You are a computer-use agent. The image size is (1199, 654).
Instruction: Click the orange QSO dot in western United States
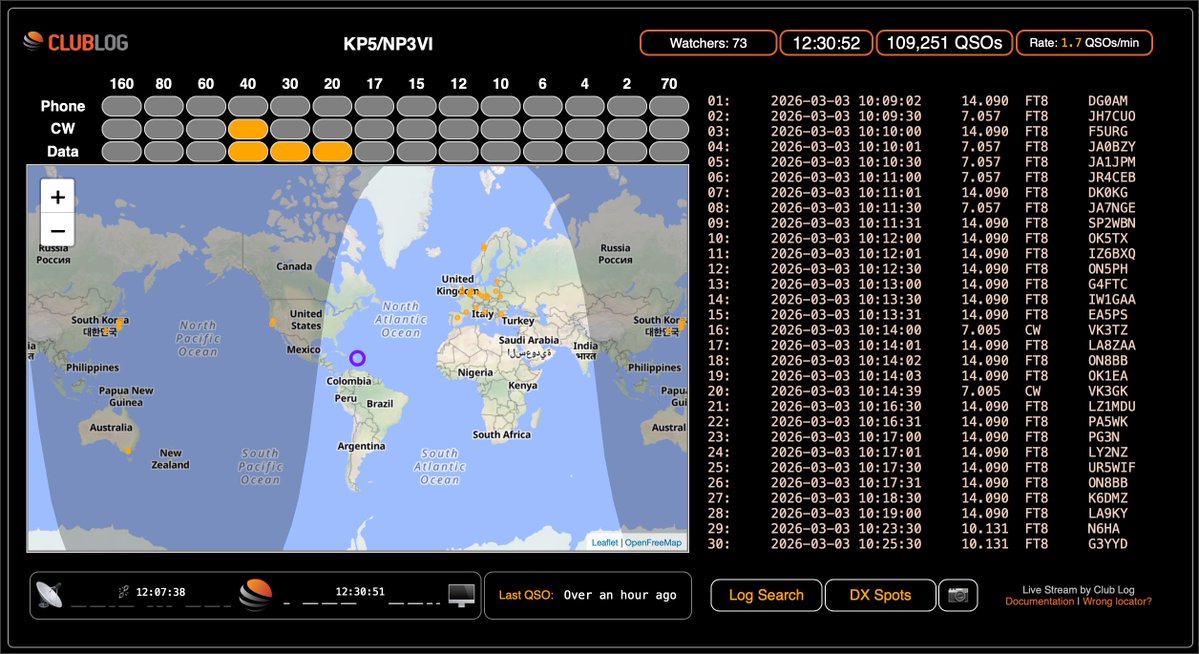(x=273, y=323)
